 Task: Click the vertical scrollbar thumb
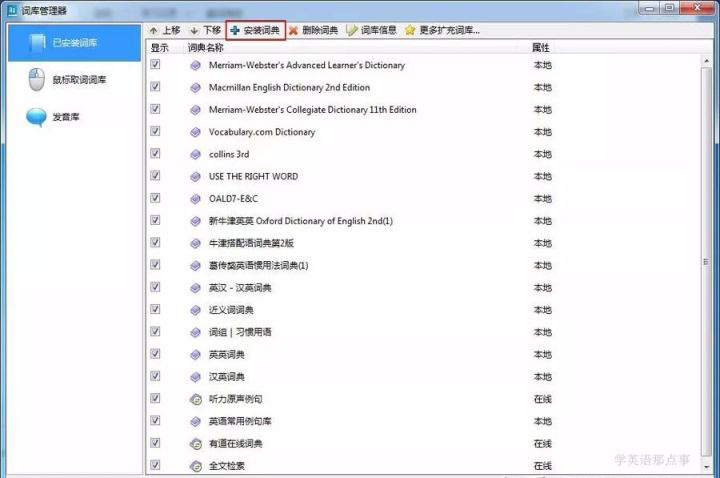(x=706, y=262)
